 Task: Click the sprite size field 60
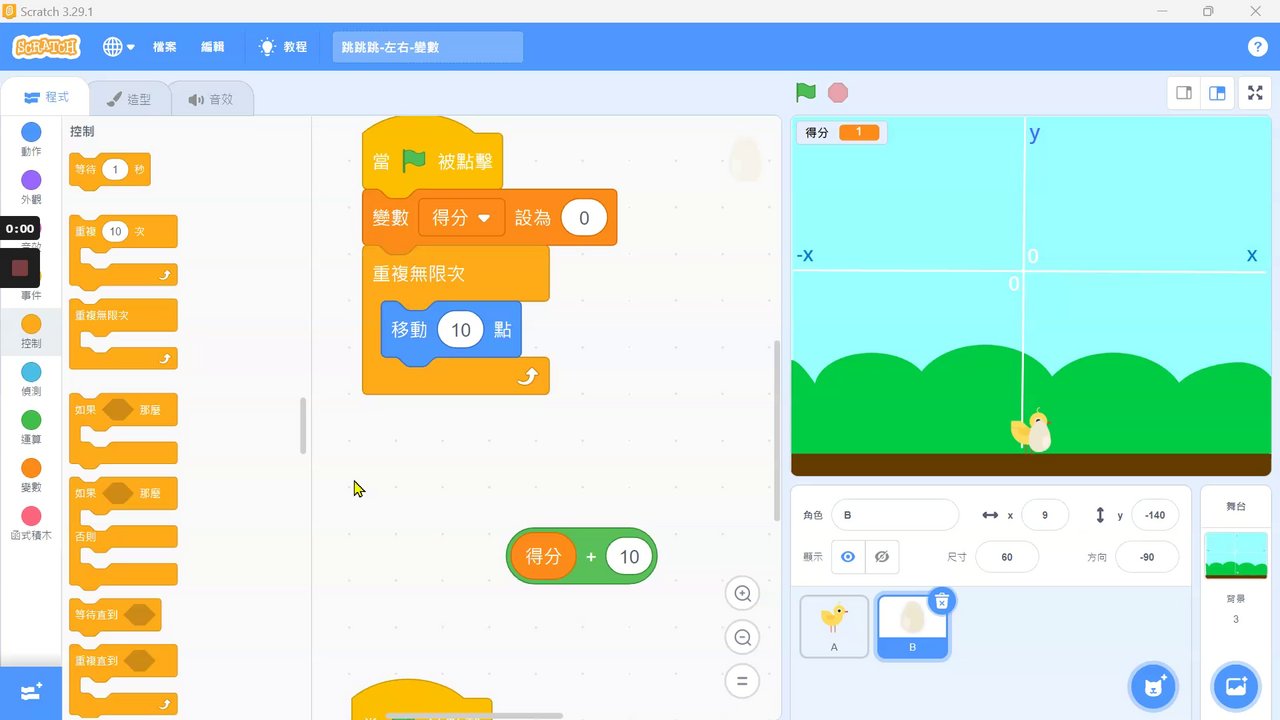pyautogui.click(x=1007, y=557)
